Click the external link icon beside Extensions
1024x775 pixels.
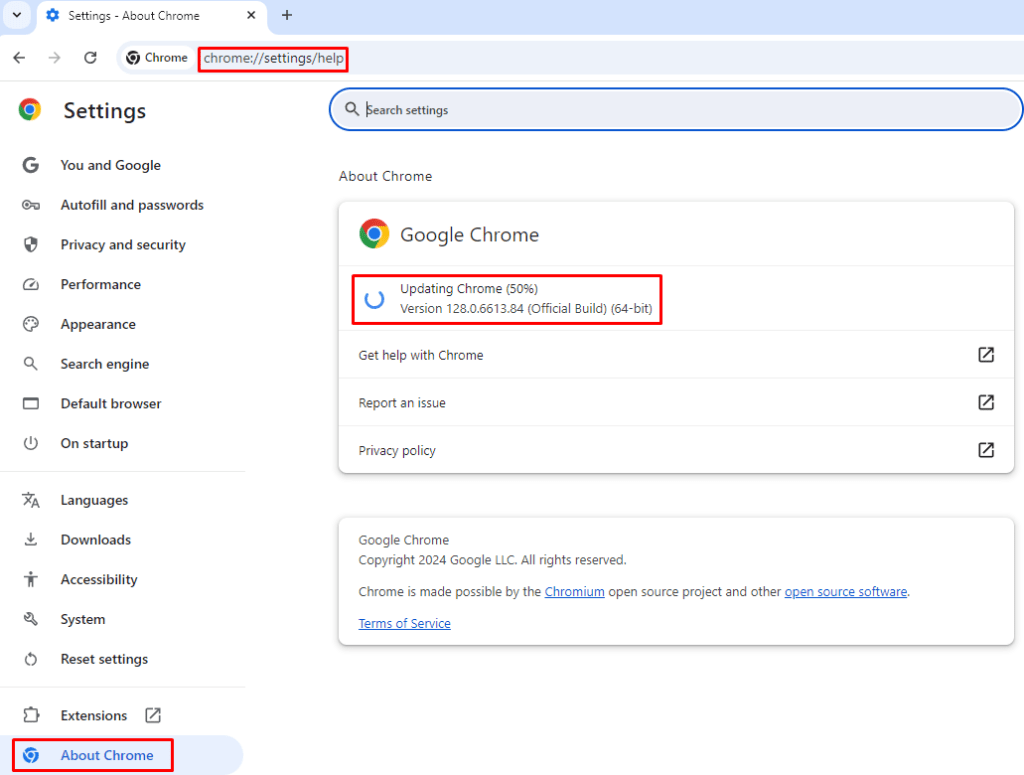pyautogui.click(x=153, y=716)
